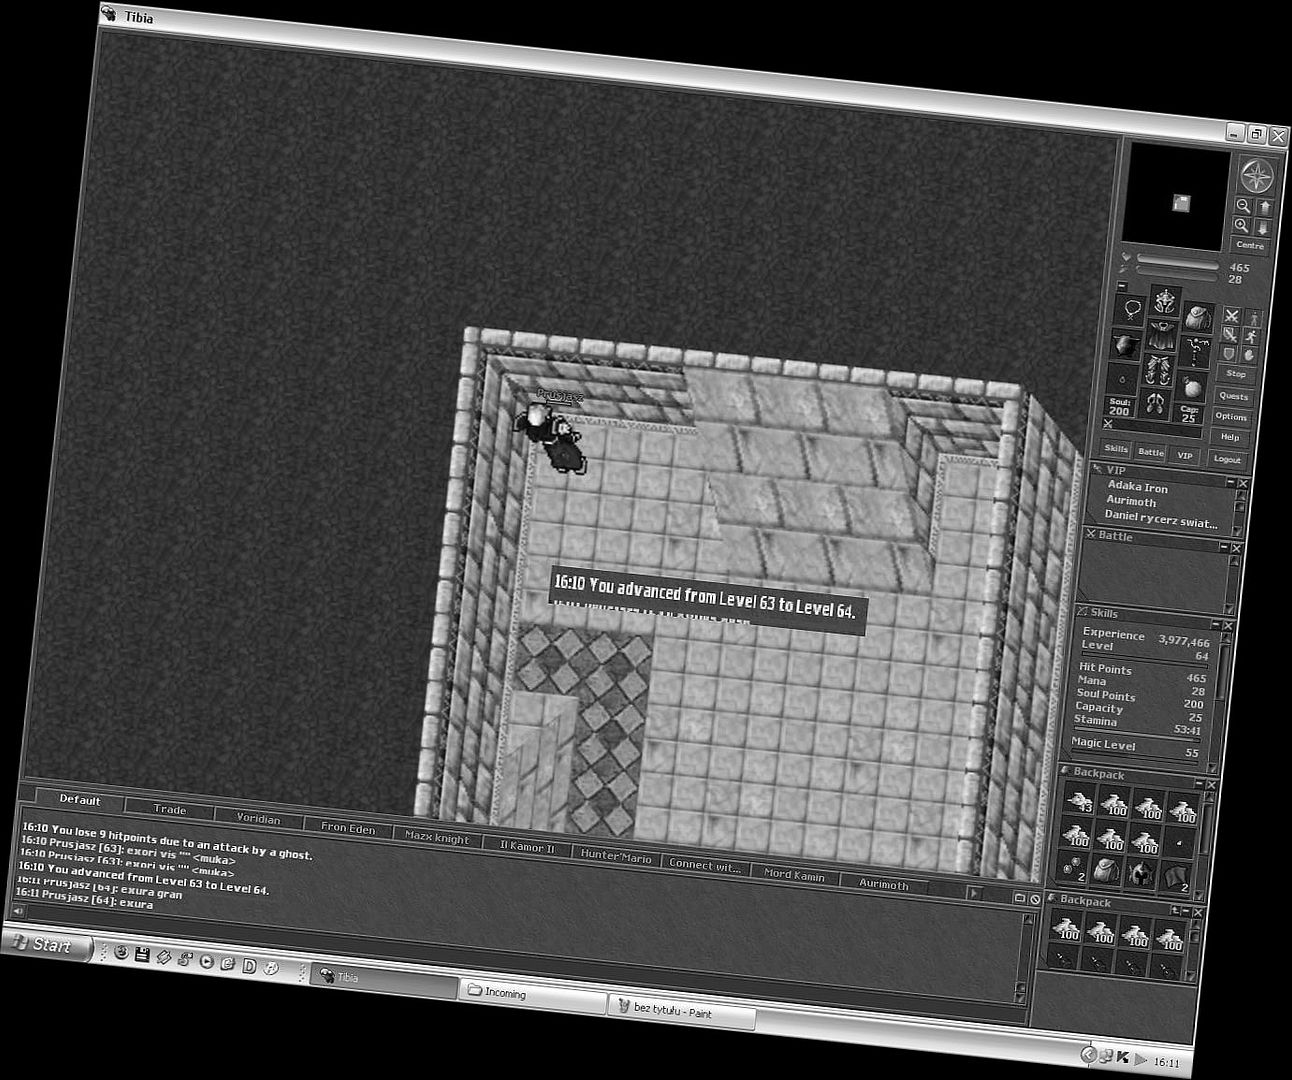
Task: Click the minimap display
Action: click(x=1176, y=197)
